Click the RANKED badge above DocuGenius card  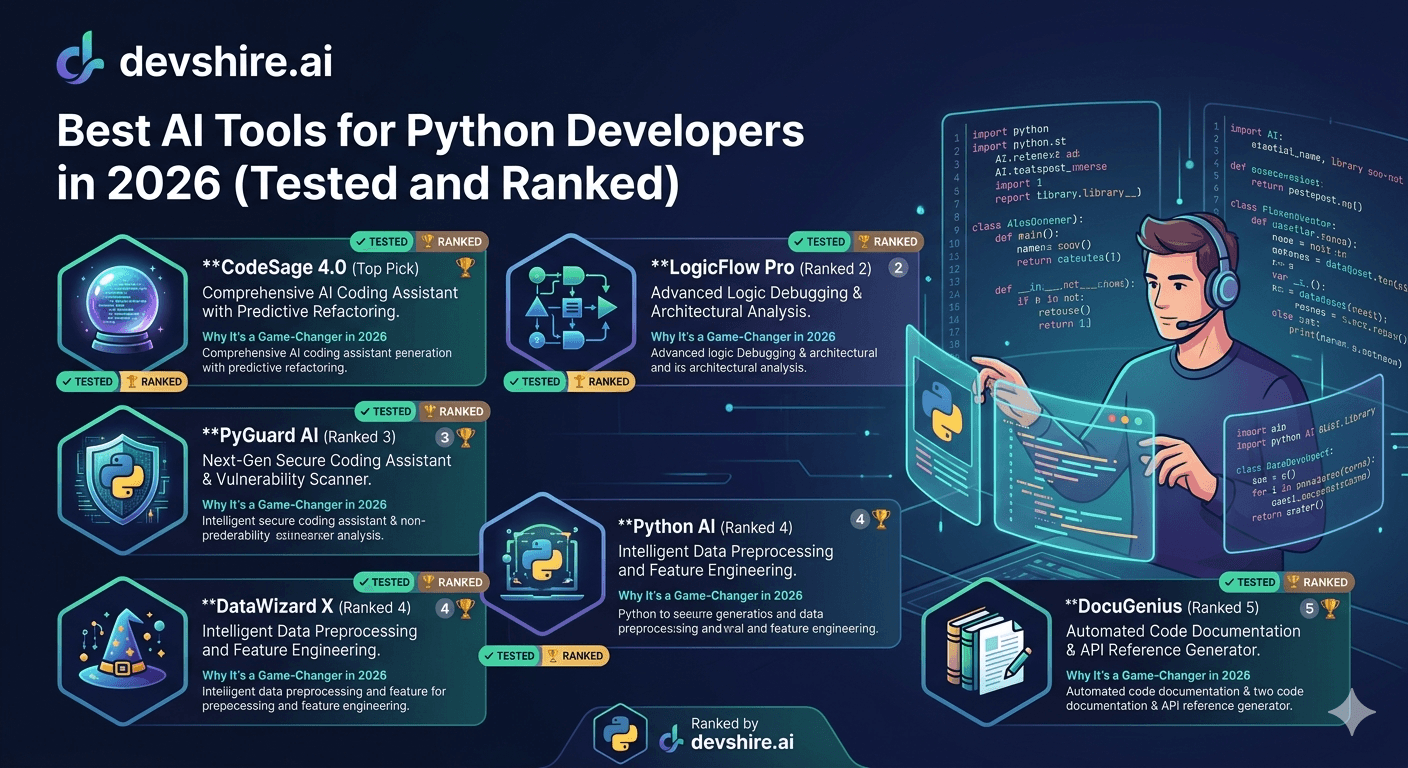1317,582
